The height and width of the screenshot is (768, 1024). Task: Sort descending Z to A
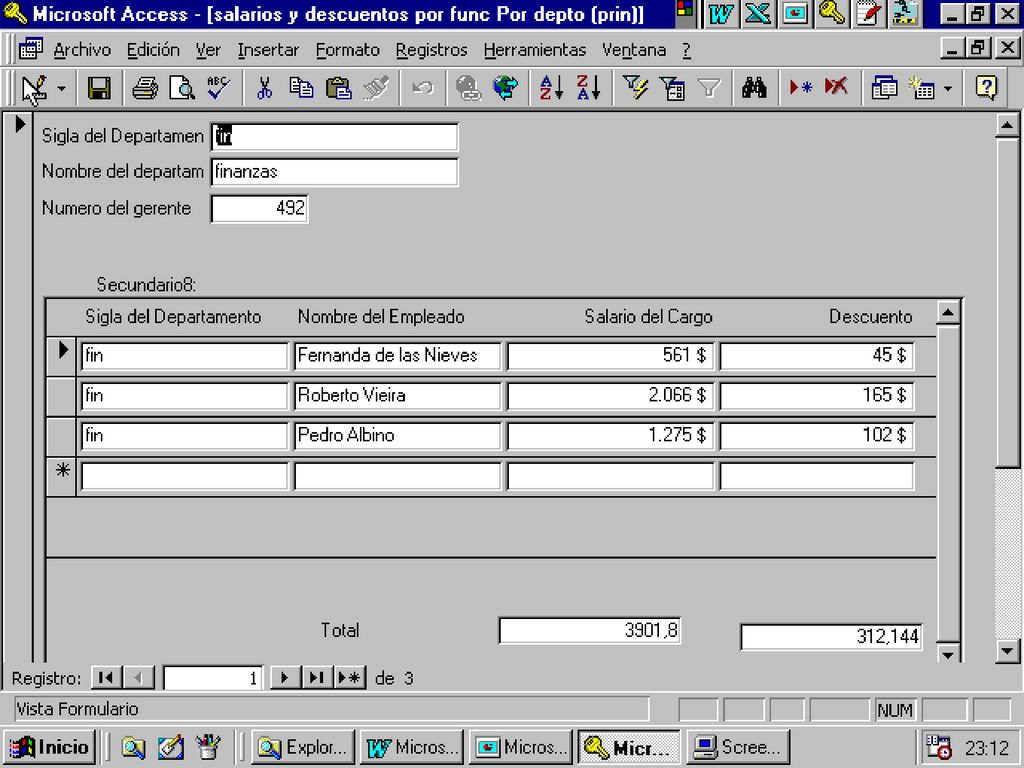(588, 88)
